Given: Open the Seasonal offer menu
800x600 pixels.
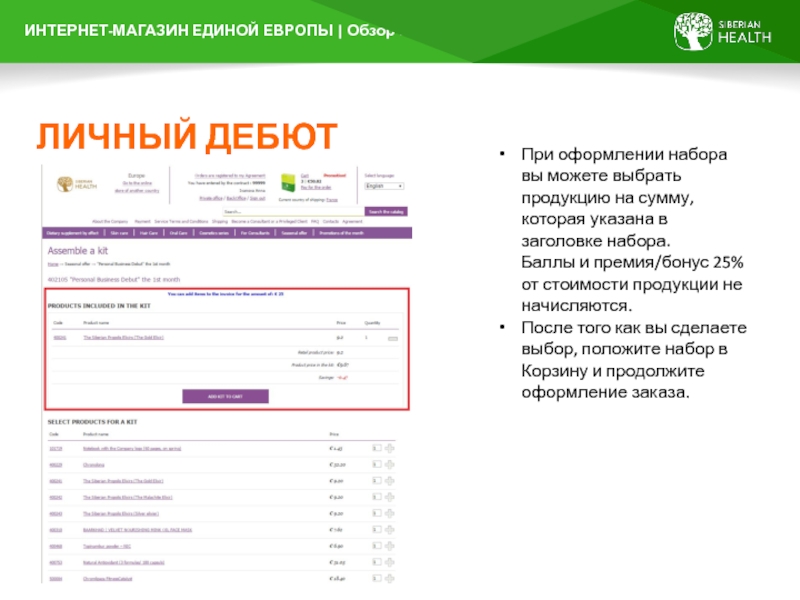Looking at the screenshot, I should point(294,233).
